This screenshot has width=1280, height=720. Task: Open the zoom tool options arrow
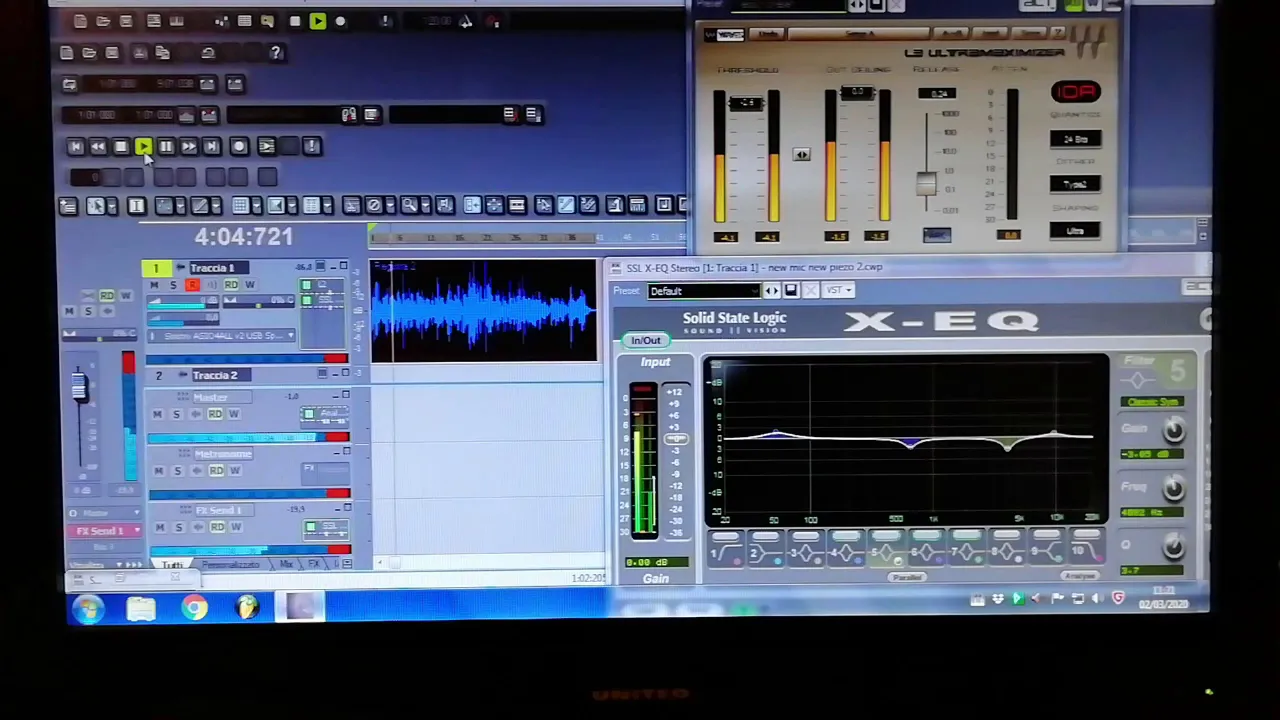(x=425, y=206)
